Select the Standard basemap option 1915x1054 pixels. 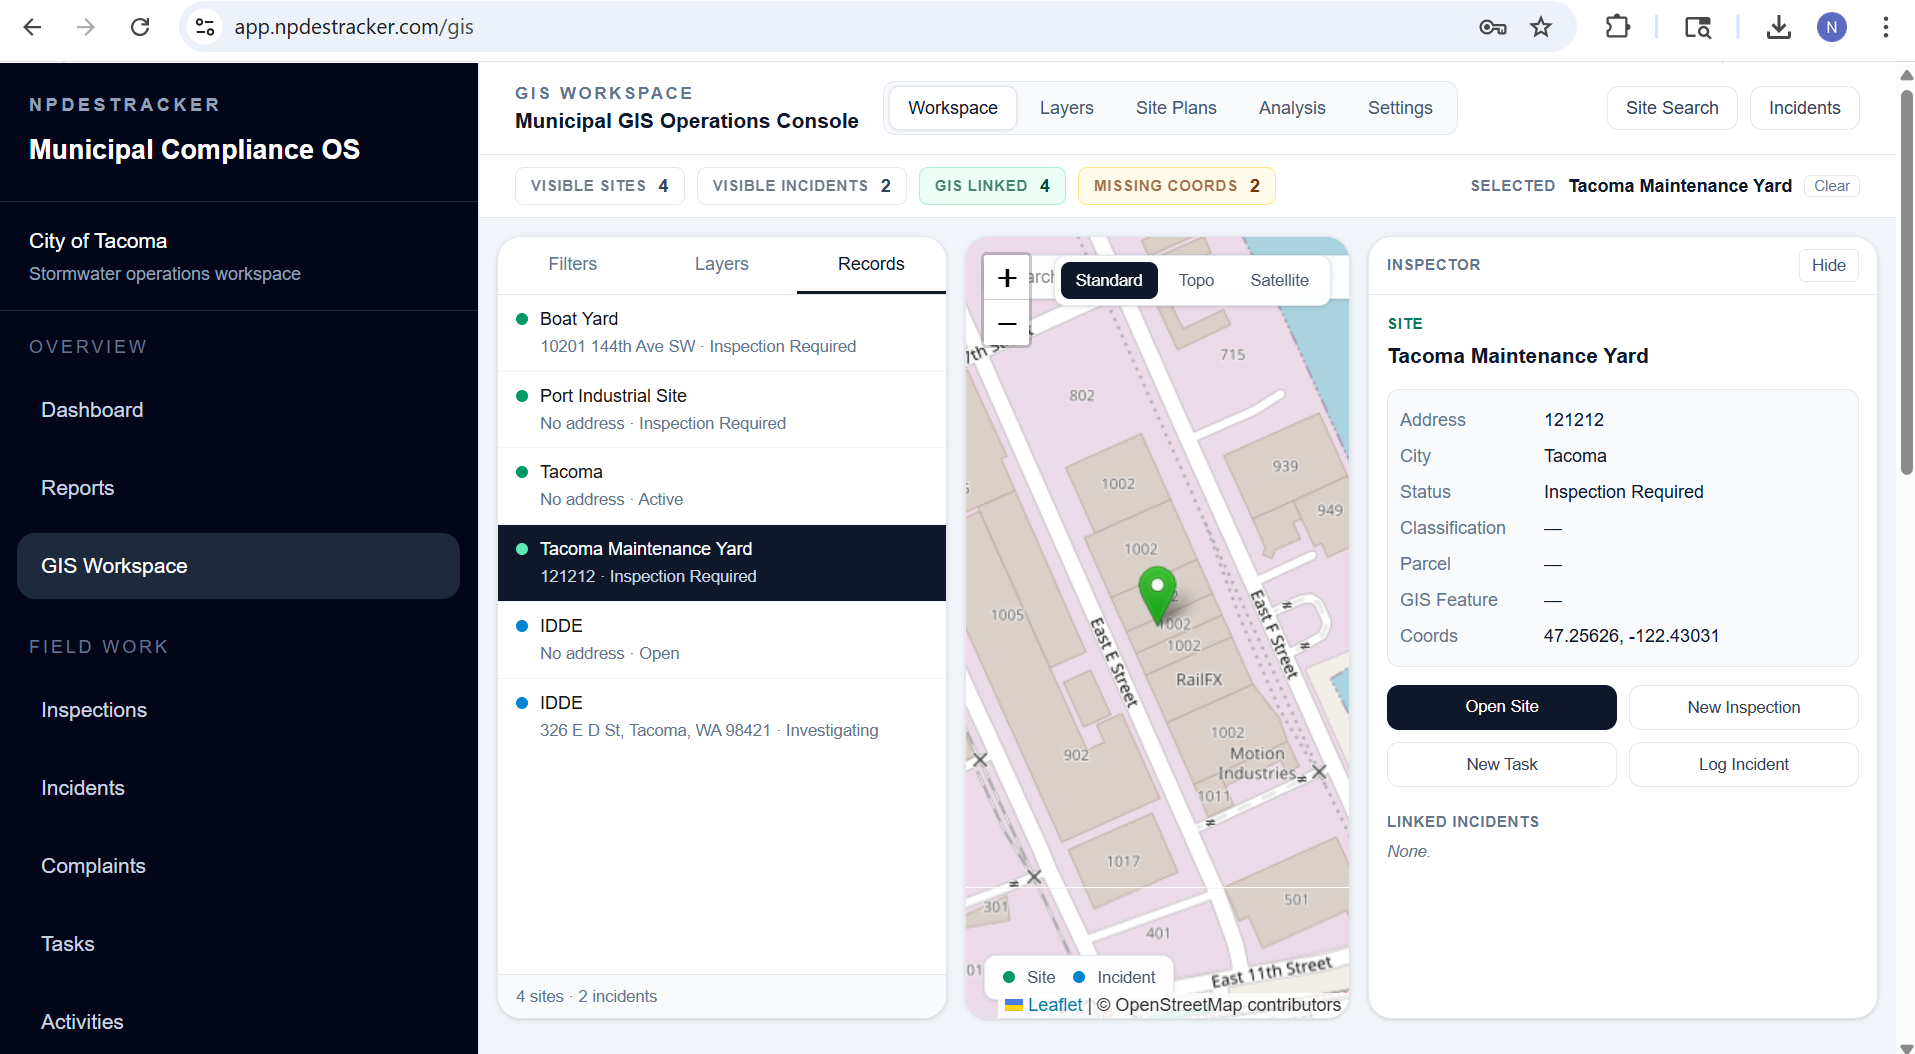(1108, 280)
